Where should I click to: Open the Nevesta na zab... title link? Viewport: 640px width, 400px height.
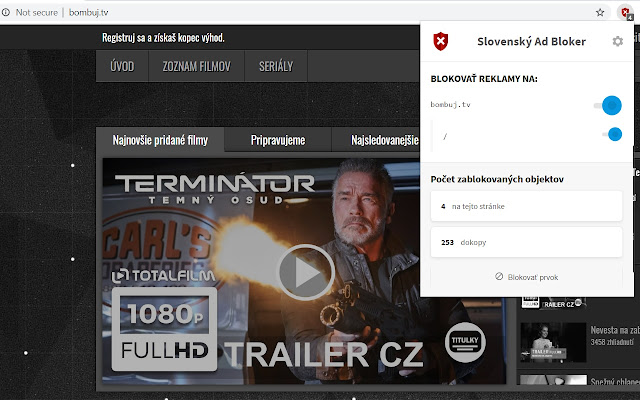click(615, 330)
